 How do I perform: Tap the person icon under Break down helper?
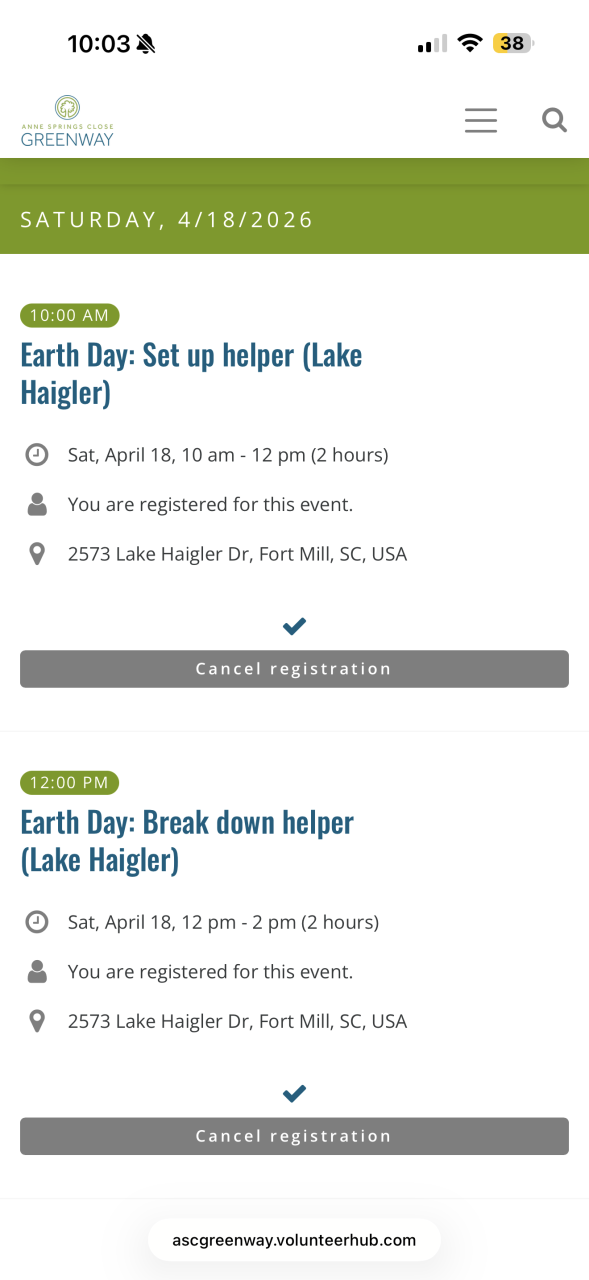[37, 972]
